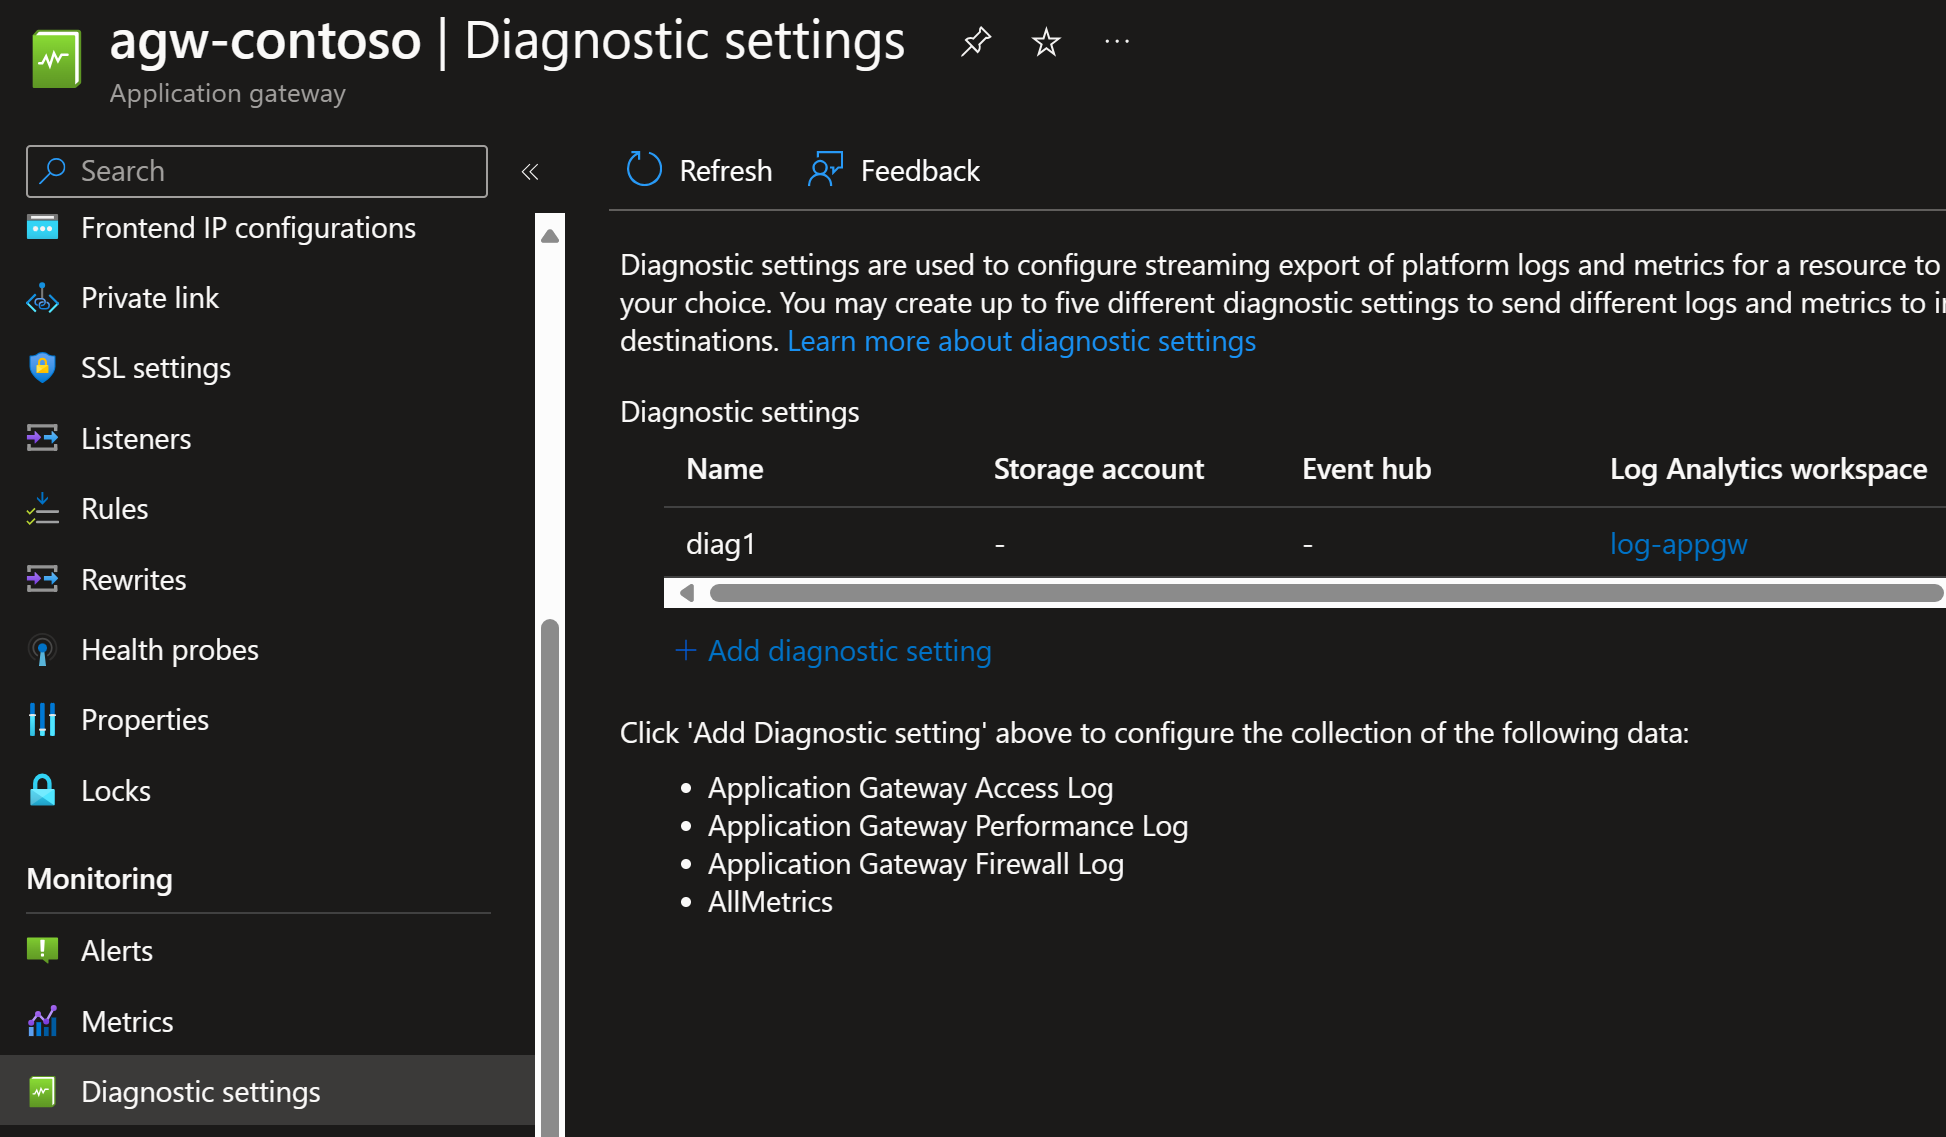Viewport: 1946px width, 1137px height.
Task: Open Health probes
Action: (170, 650)
